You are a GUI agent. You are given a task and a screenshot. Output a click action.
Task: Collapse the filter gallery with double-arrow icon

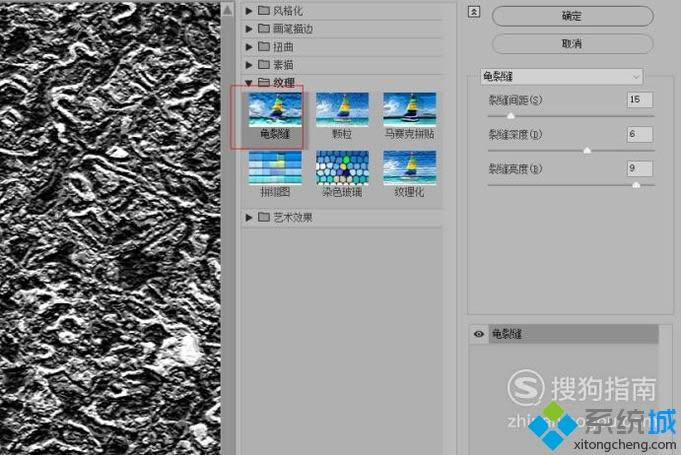(474, 12)
